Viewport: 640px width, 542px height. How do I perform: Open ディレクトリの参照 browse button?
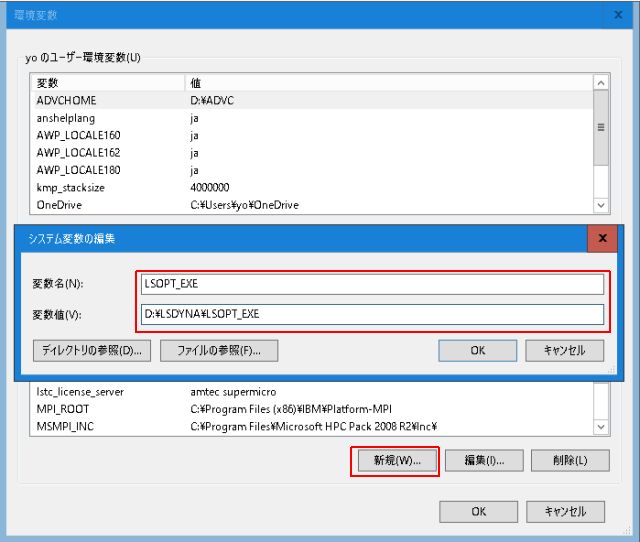tap(92, 351)
